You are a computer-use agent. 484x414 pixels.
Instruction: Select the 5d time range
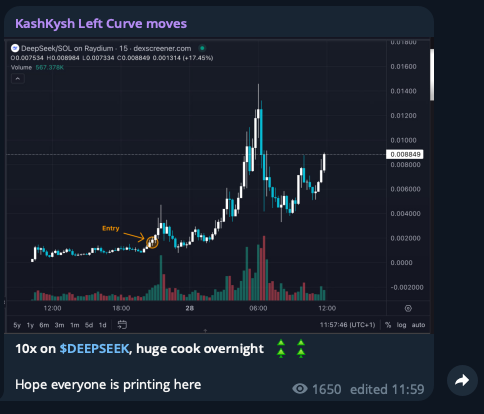(x=89, y=325)
